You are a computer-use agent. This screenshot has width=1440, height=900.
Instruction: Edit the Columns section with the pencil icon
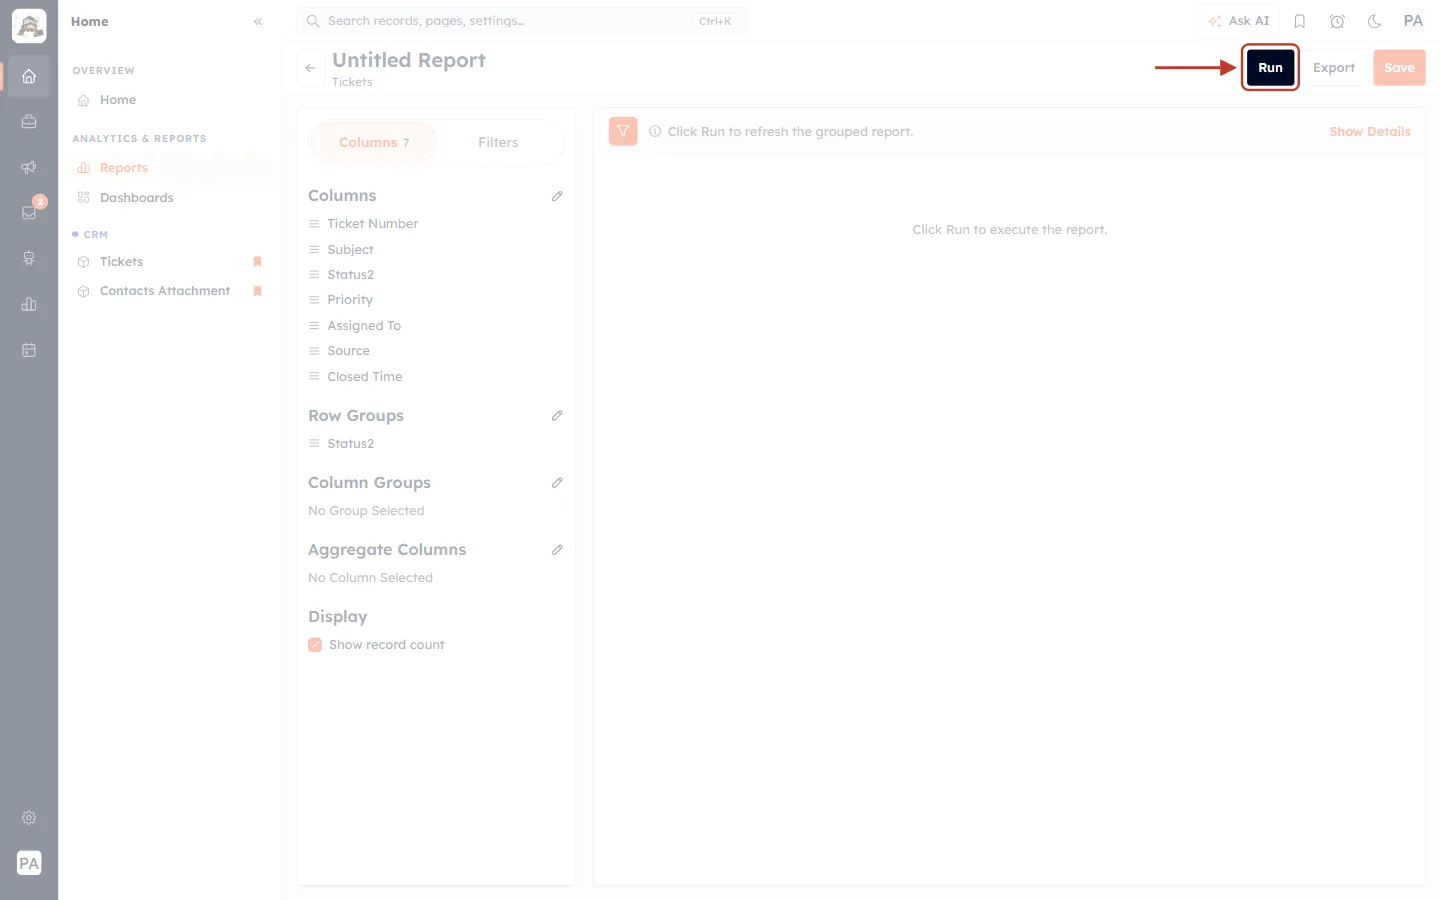point(557,196)
